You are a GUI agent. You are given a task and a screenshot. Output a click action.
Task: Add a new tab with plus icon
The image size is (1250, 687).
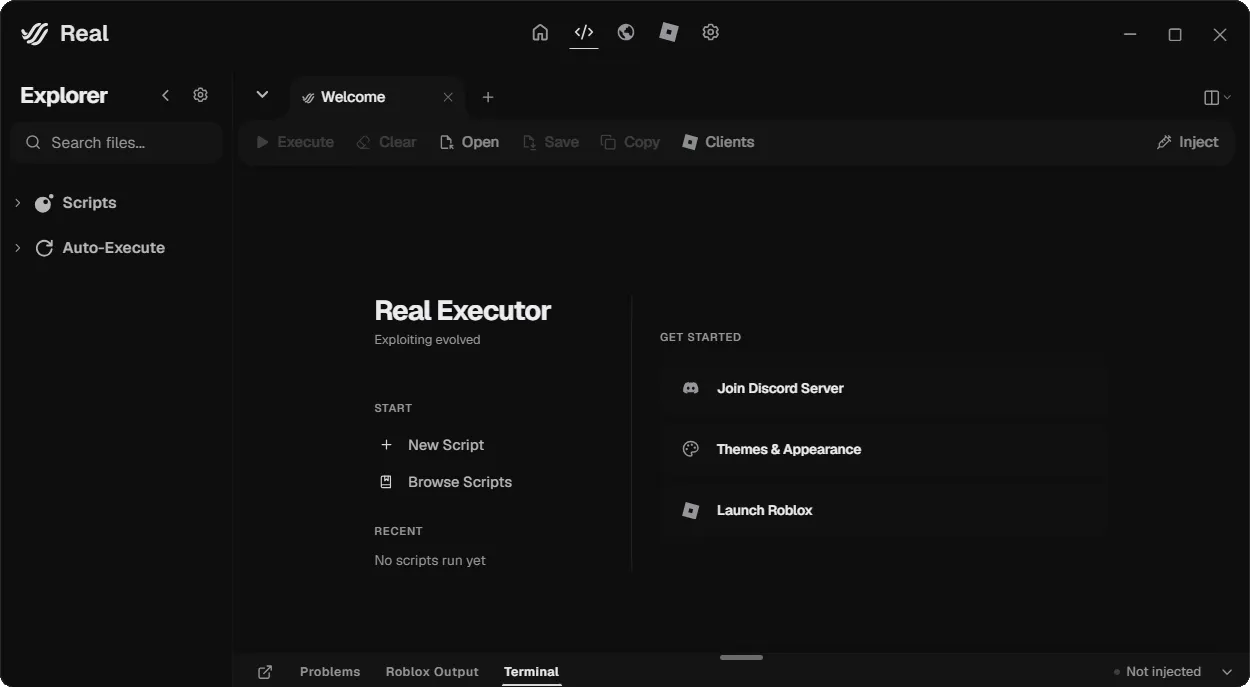[x=488, y=97]
